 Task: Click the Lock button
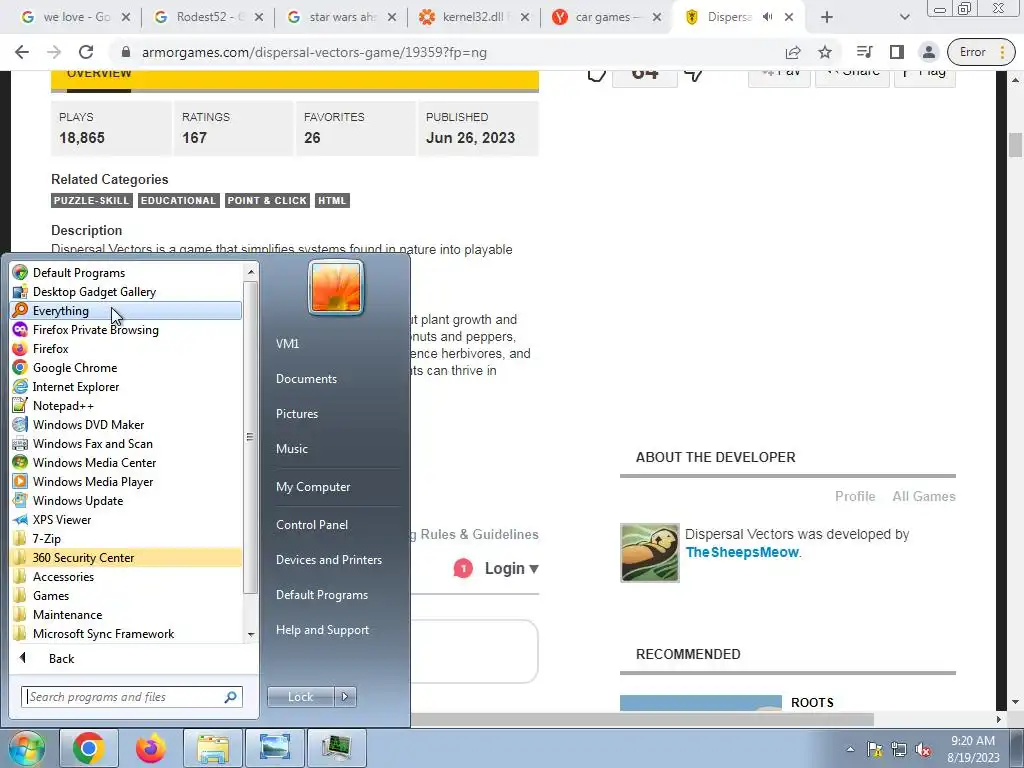[x=300, y=697]
